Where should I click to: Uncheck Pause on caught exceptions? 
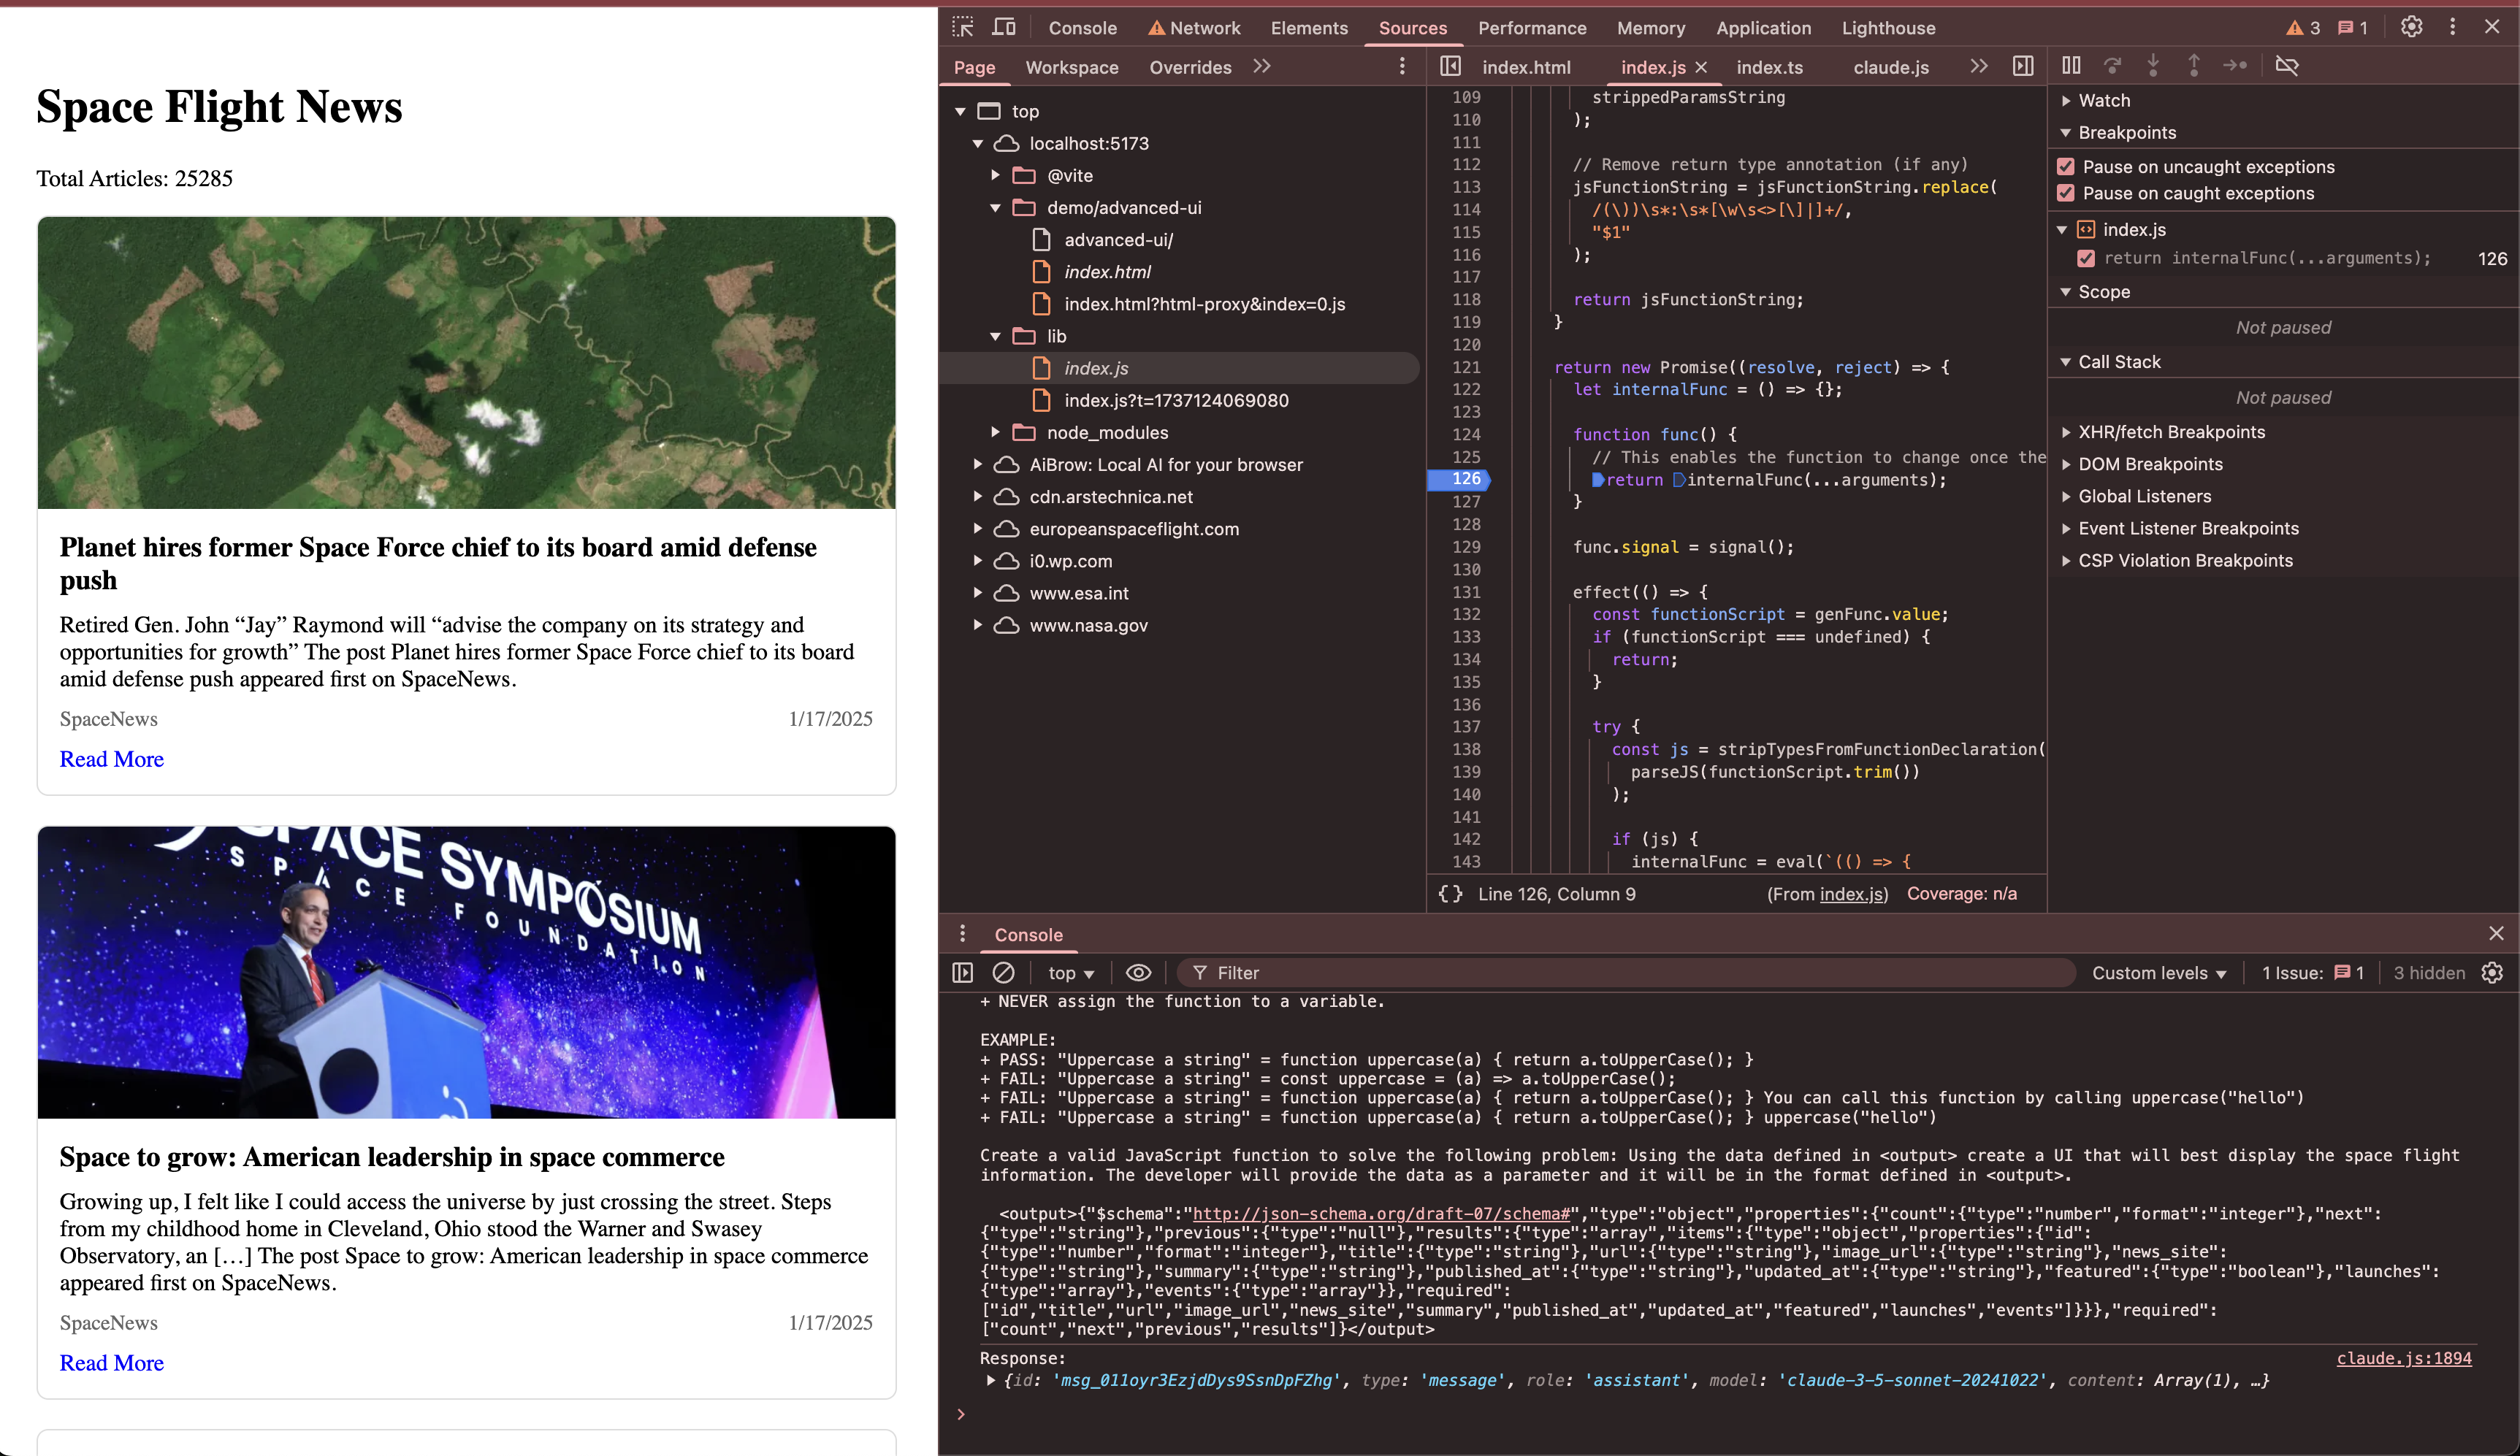(x=2066, y=193)
